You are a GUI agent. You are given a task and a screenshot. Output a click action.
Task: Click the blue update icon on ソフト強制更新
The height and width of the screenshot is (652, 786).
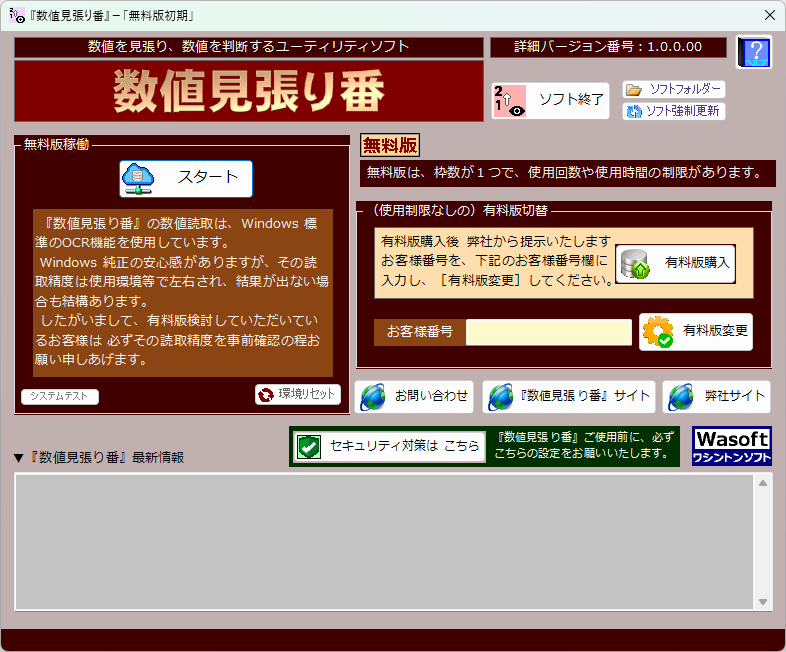click(x=635, y=111)
